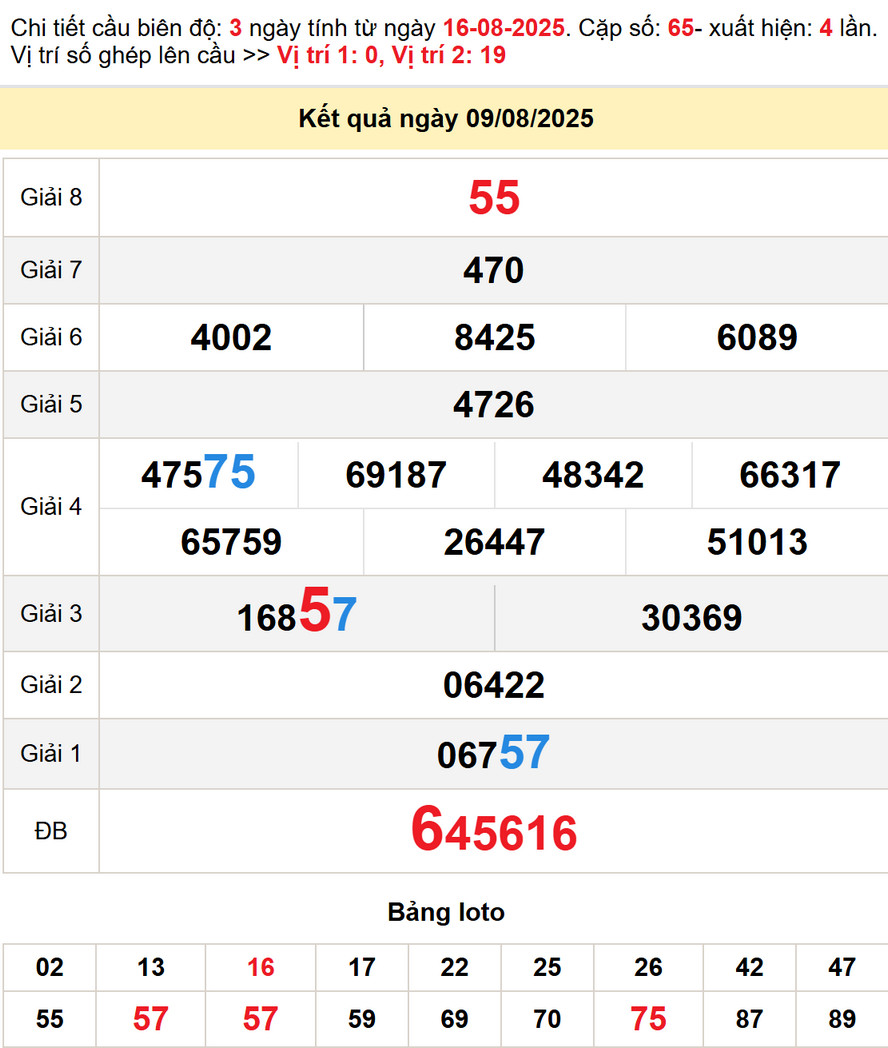This screenshot has height=1048, width=888.
Task: Select the Giải 8 row label
Action: (51, 197)
